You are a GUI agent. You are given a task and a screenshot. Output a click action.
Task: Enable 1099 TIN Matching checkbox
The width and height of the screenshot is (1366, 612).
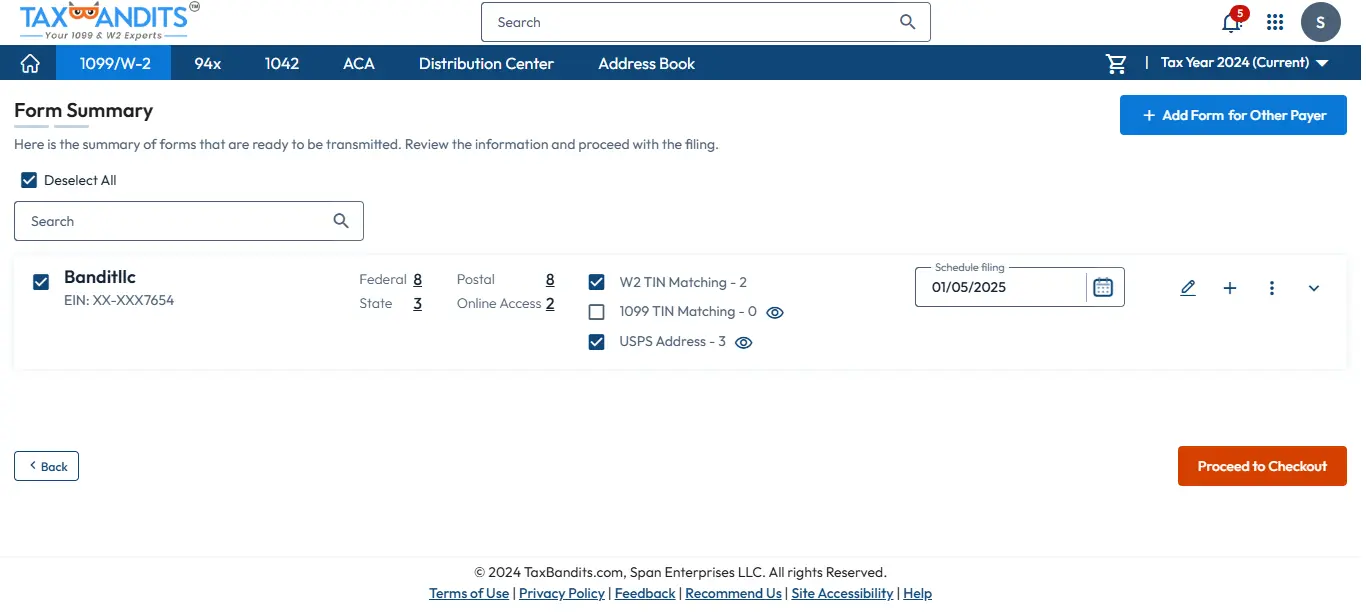(597, 311)
